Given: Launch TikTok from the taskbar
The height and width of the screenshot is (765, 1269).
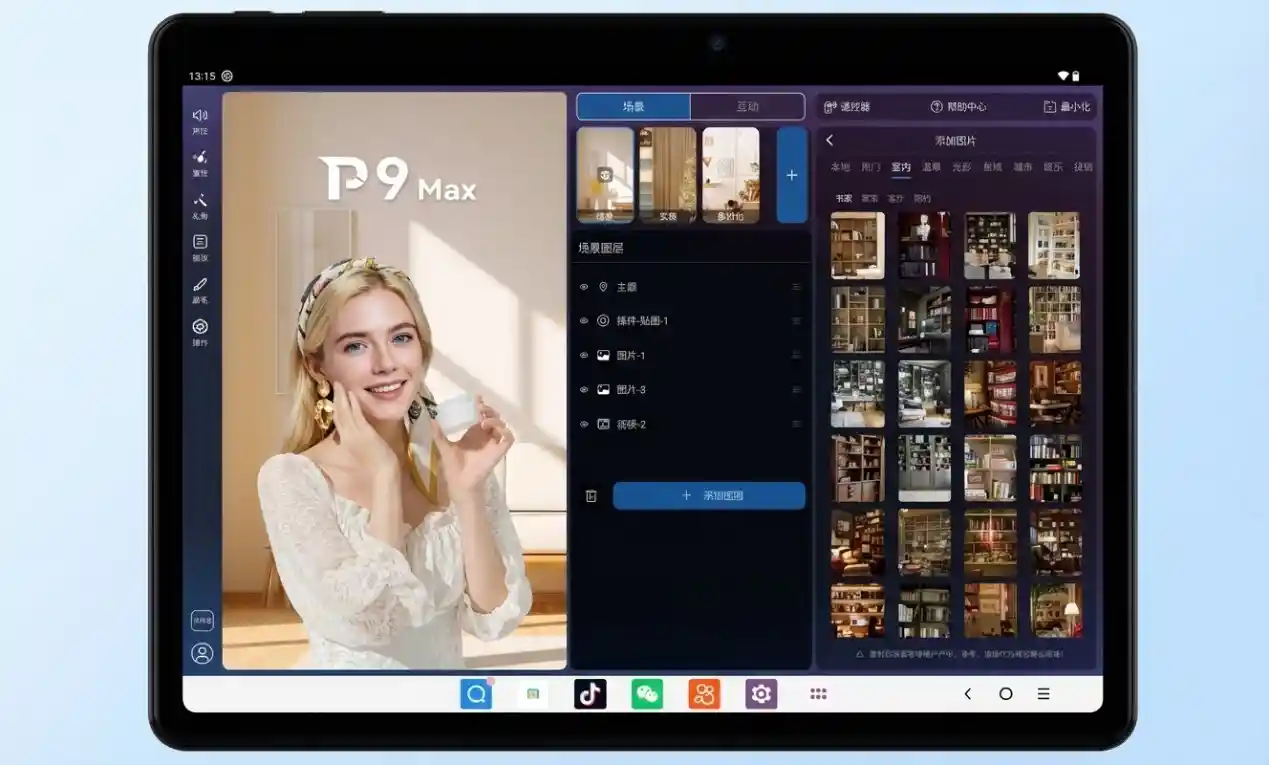Looking at the screenshot, I should click(590, 694).
